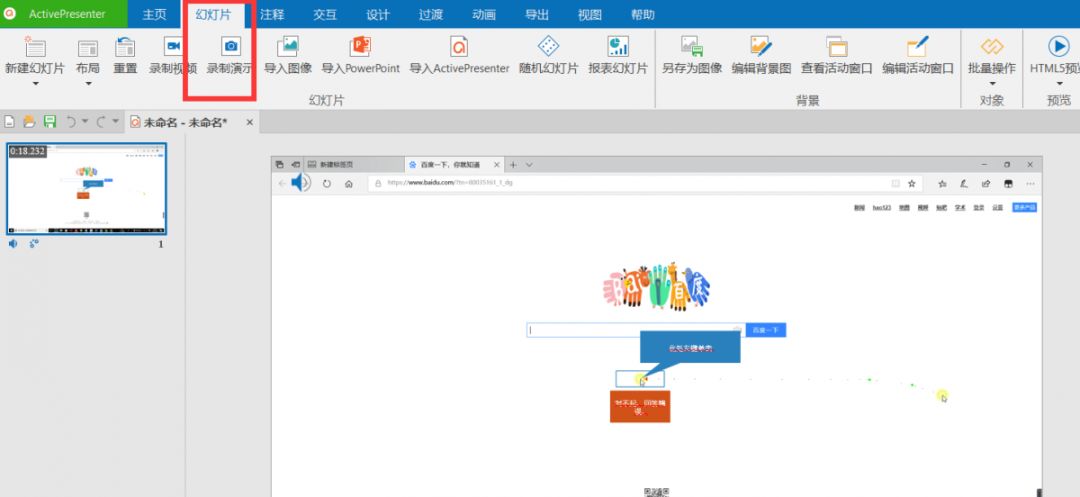Switch to the 过渡 tab
Screen dimensions: 1080x497
click(431, 14)
